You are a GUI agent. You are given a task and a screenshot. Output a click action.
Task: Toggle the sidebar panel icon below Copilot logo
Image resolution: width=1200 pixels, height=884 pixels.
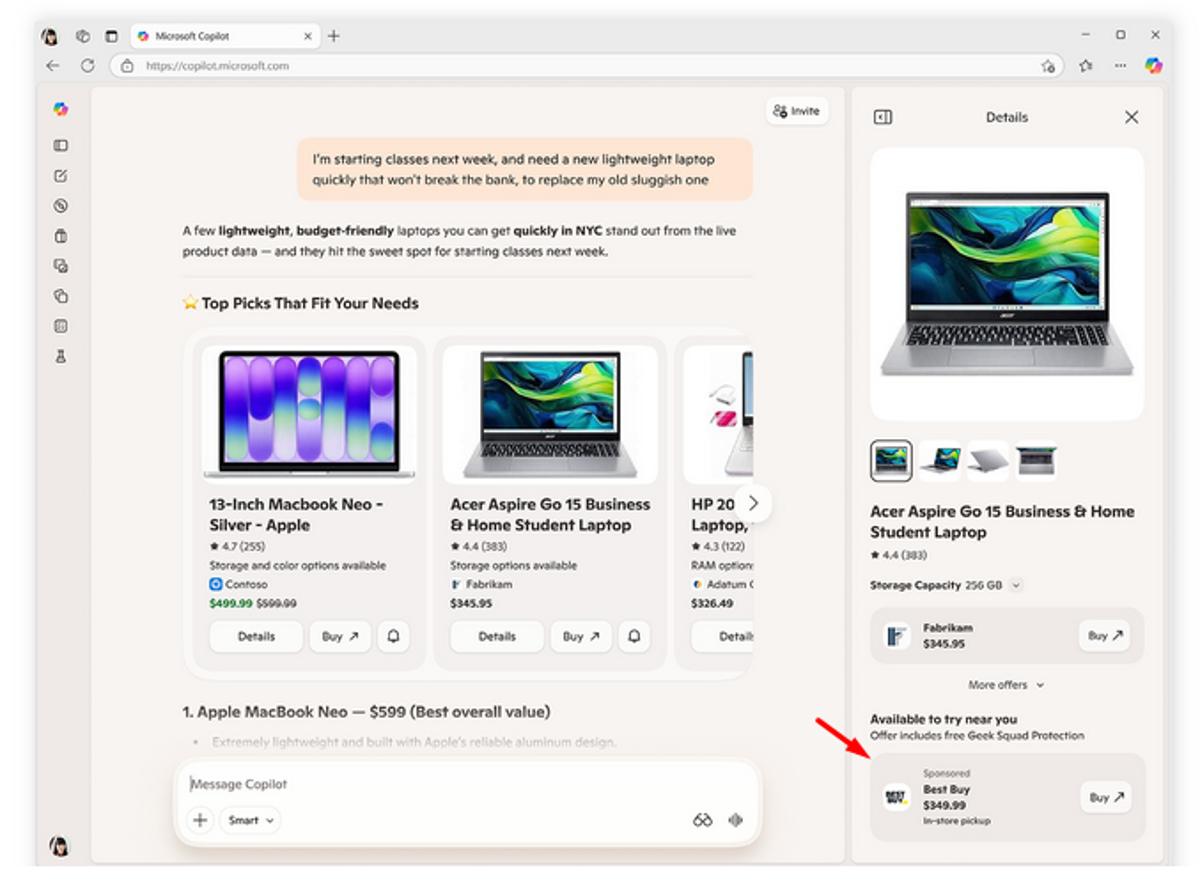pyautogui.click(x=61, y=145)
